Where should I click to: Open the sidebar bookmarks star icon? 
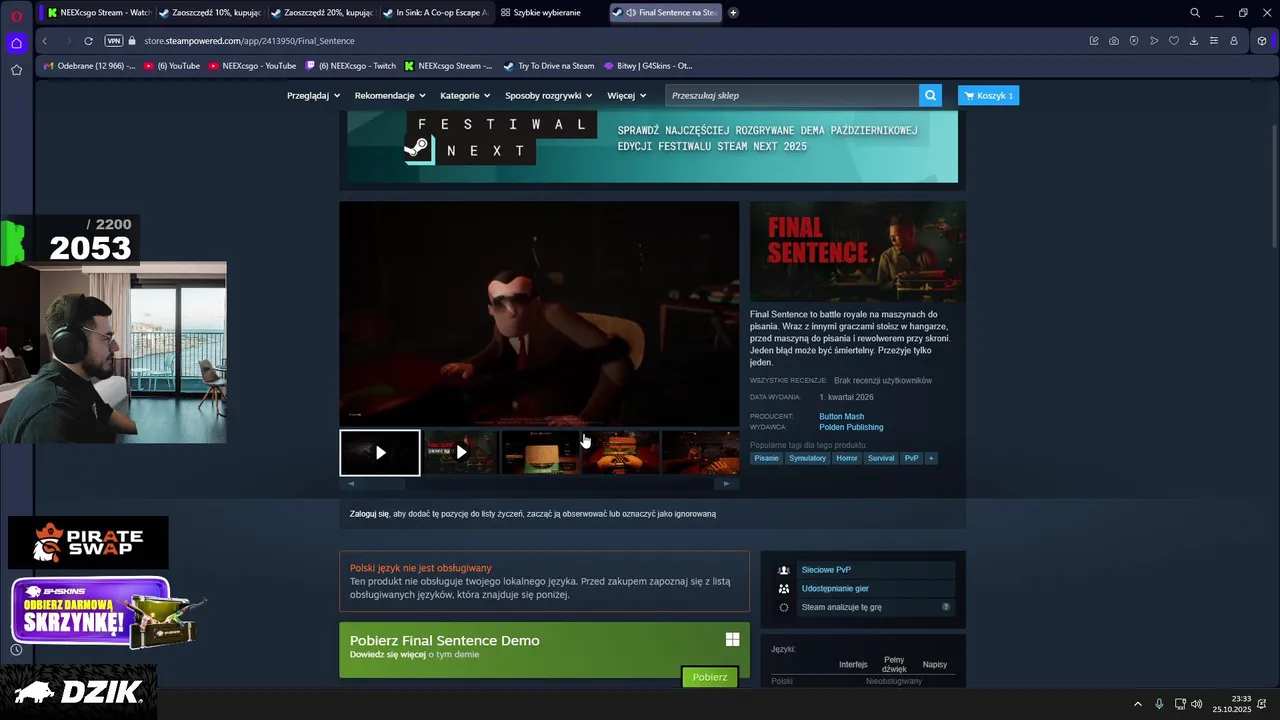coord(16,70)
